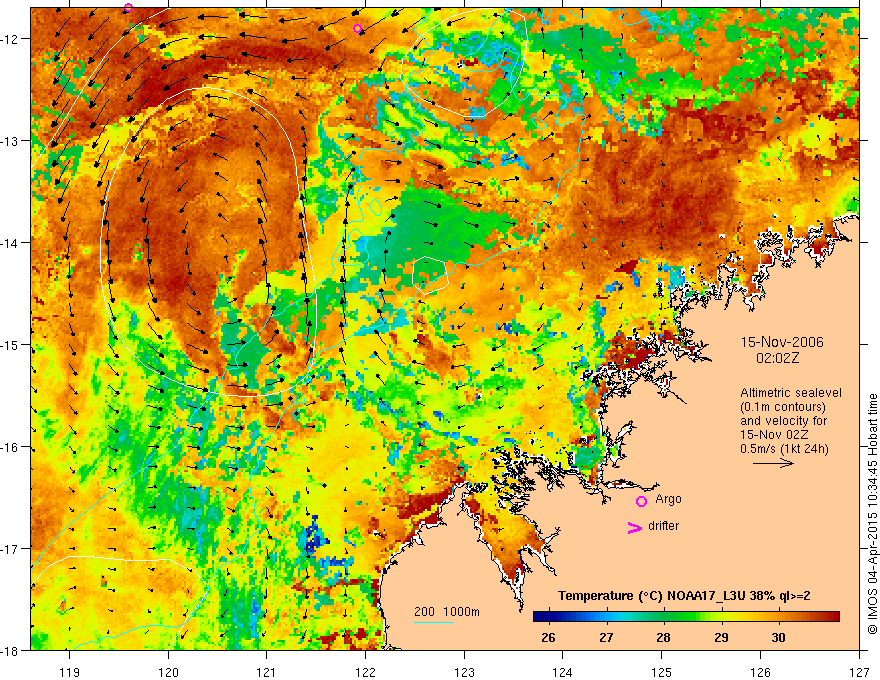Screen dimensions: 880x680
Task: Click the colour bar tick label 30
Action: tap(778, 637)
